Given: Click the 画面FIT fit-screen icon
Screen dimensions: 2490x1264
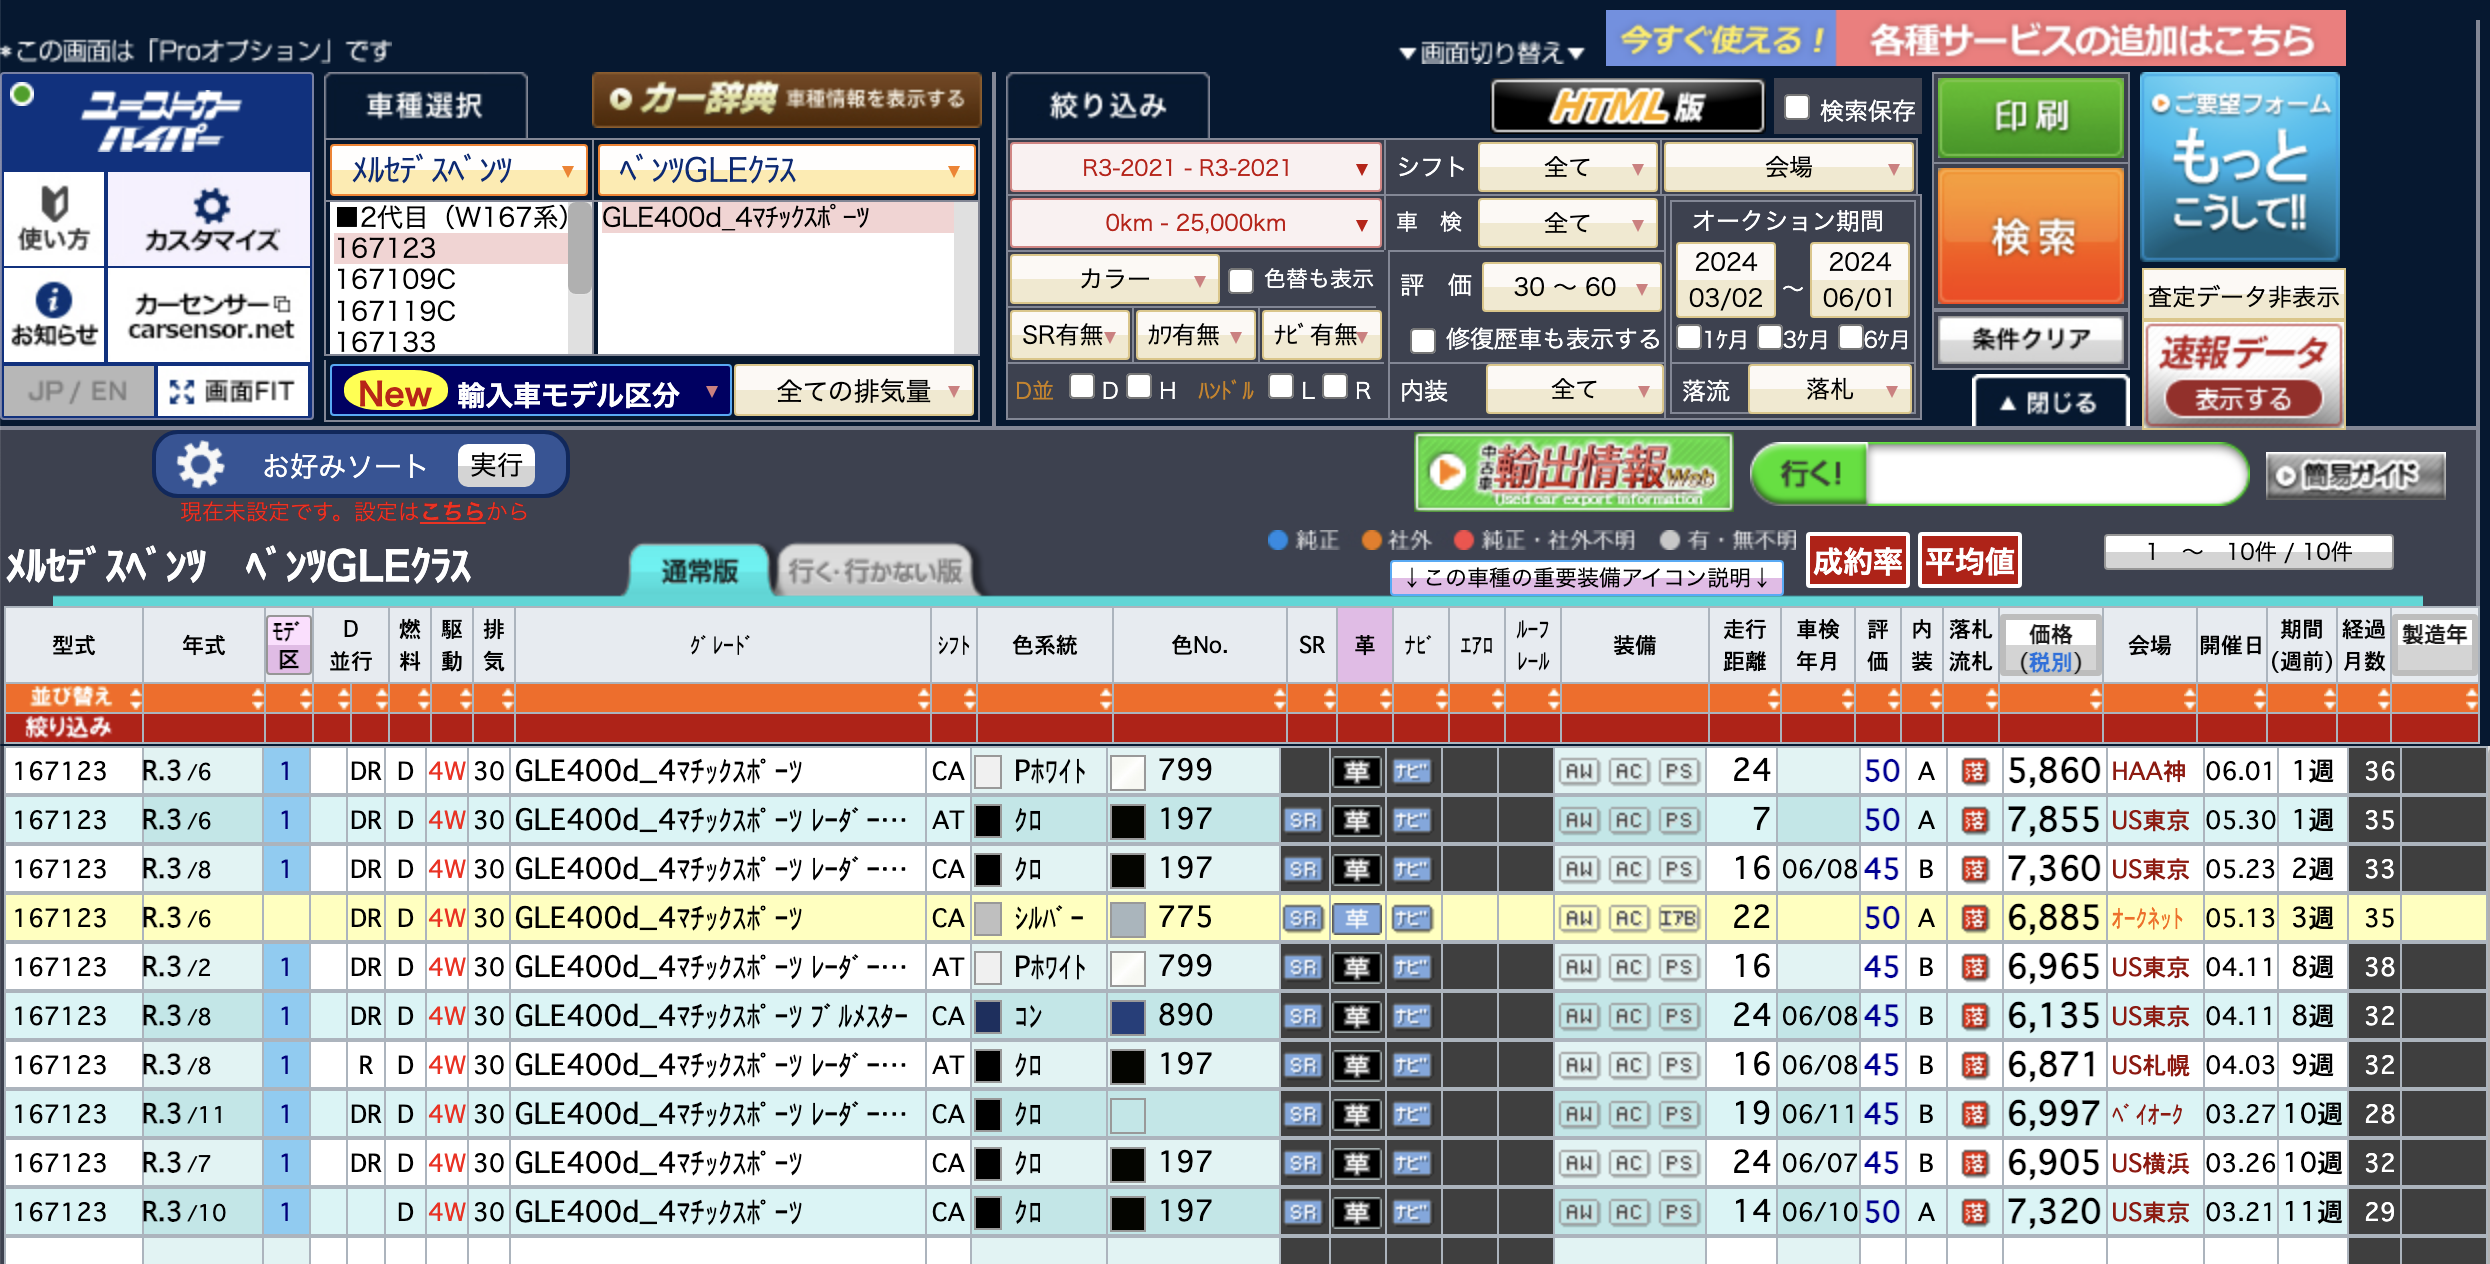Looking at the screenshot, I should (x=232, y=391).
